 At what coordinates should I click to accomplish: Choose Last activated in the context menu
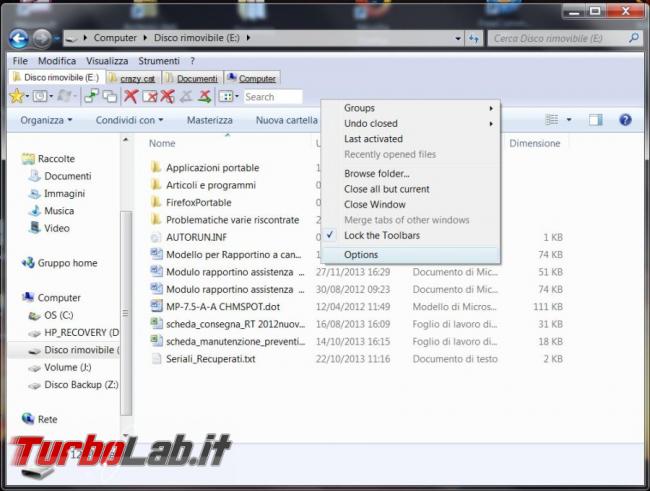411,139
